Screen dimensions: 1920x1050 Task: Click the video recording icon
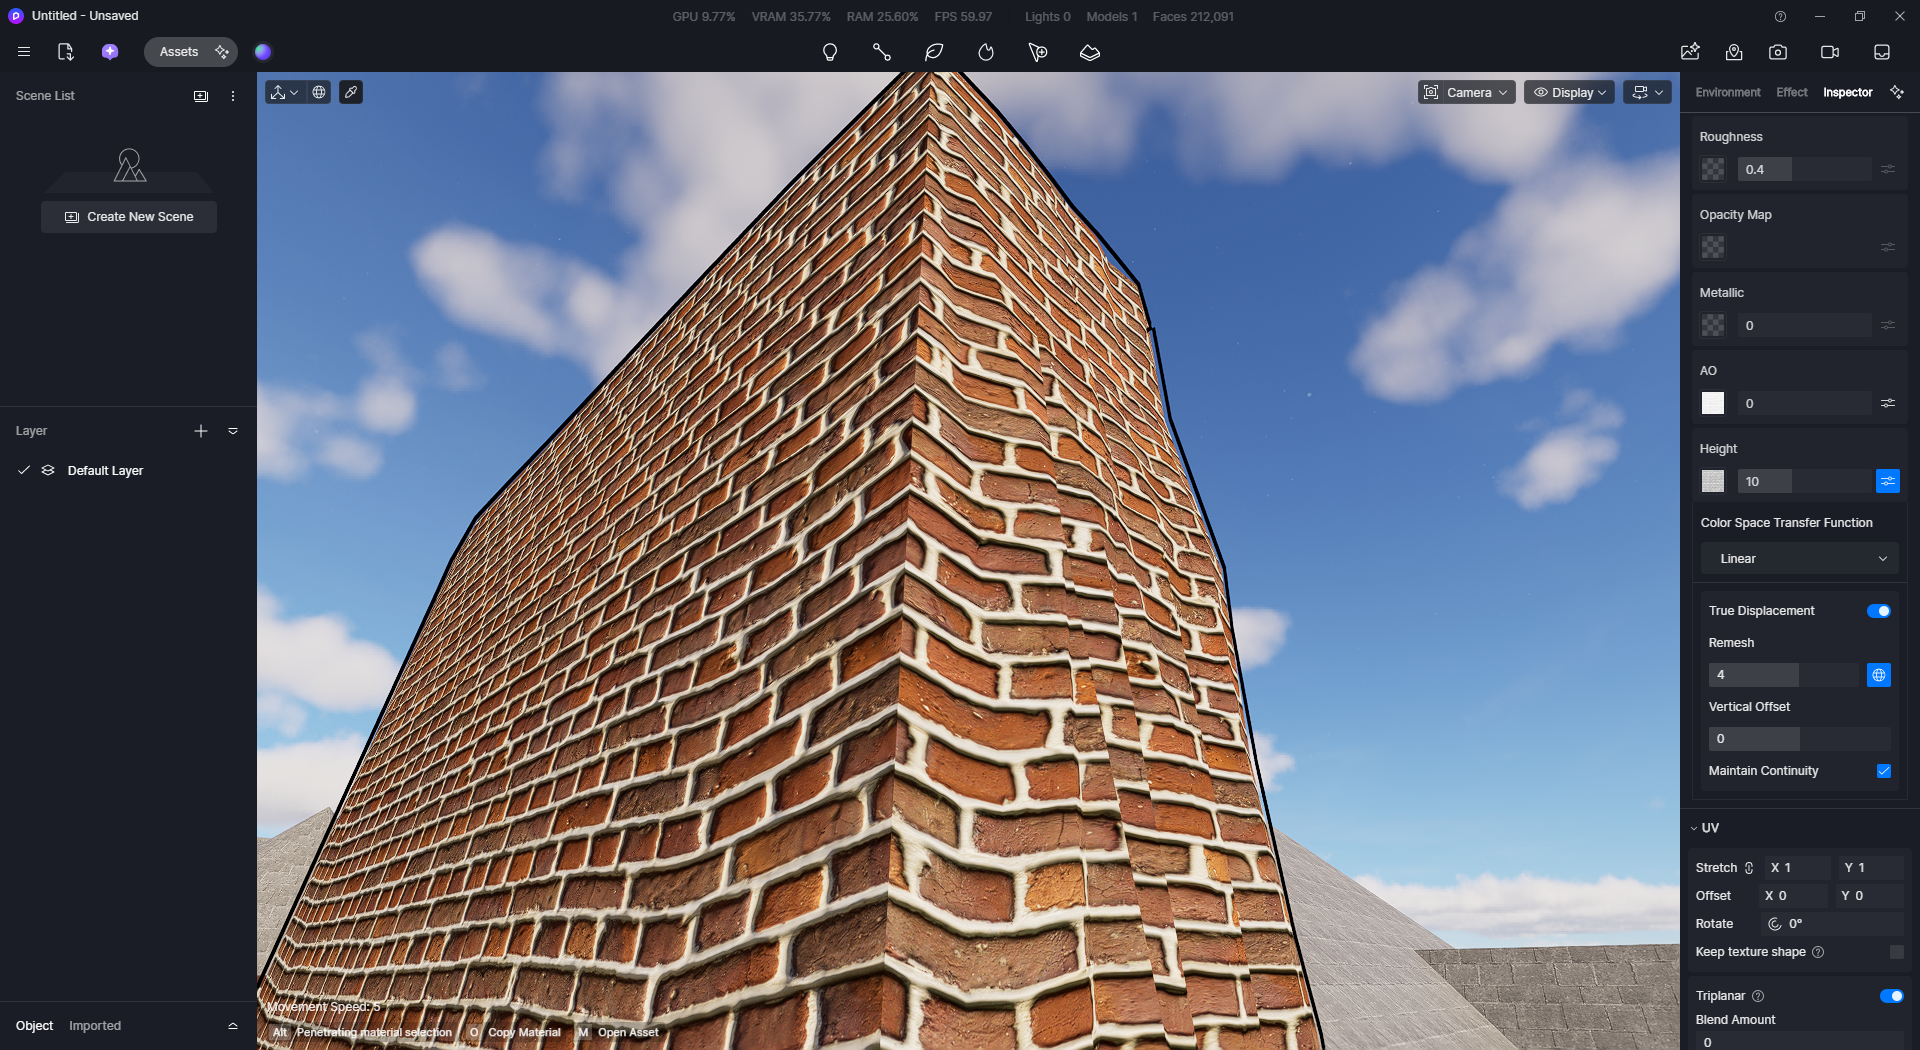(x=1830, y=52)
